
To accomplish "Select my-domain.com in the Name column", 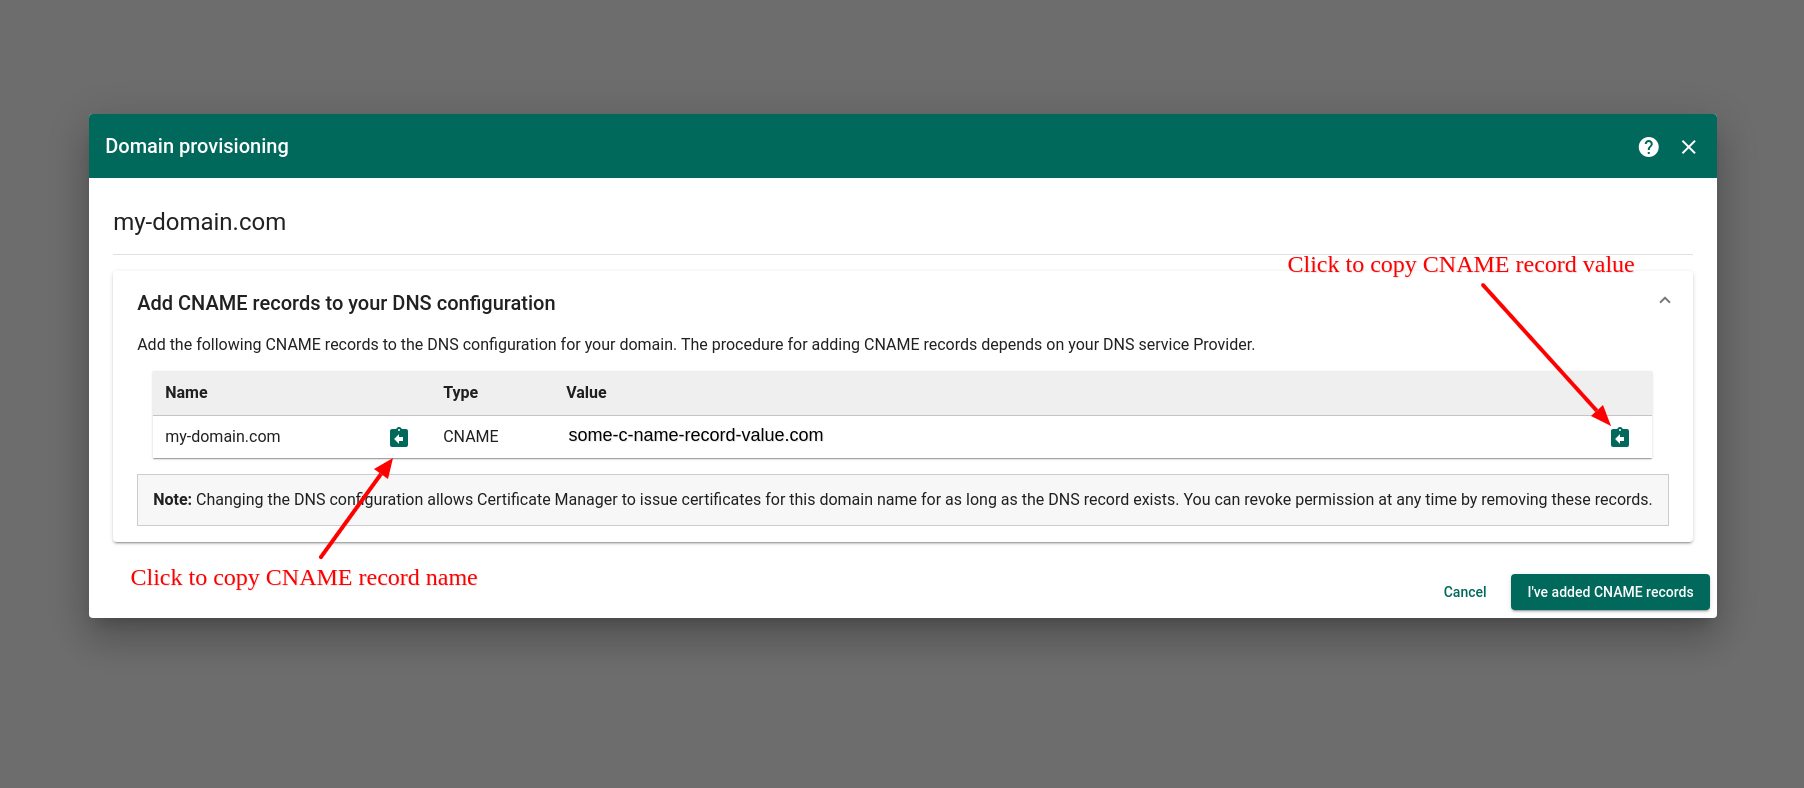I will point(222,437).
